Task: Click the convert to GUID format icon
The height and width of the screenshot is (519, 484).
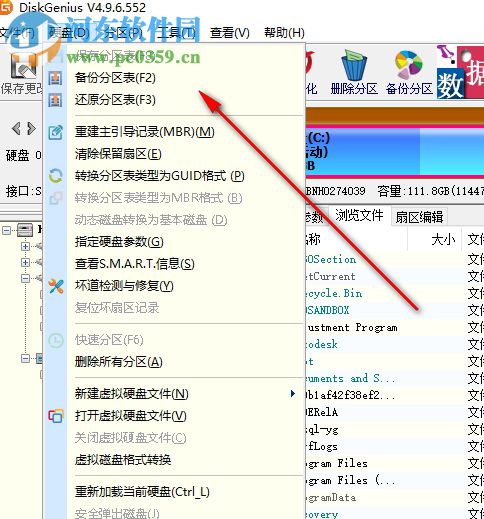Action: pos(55,176)
